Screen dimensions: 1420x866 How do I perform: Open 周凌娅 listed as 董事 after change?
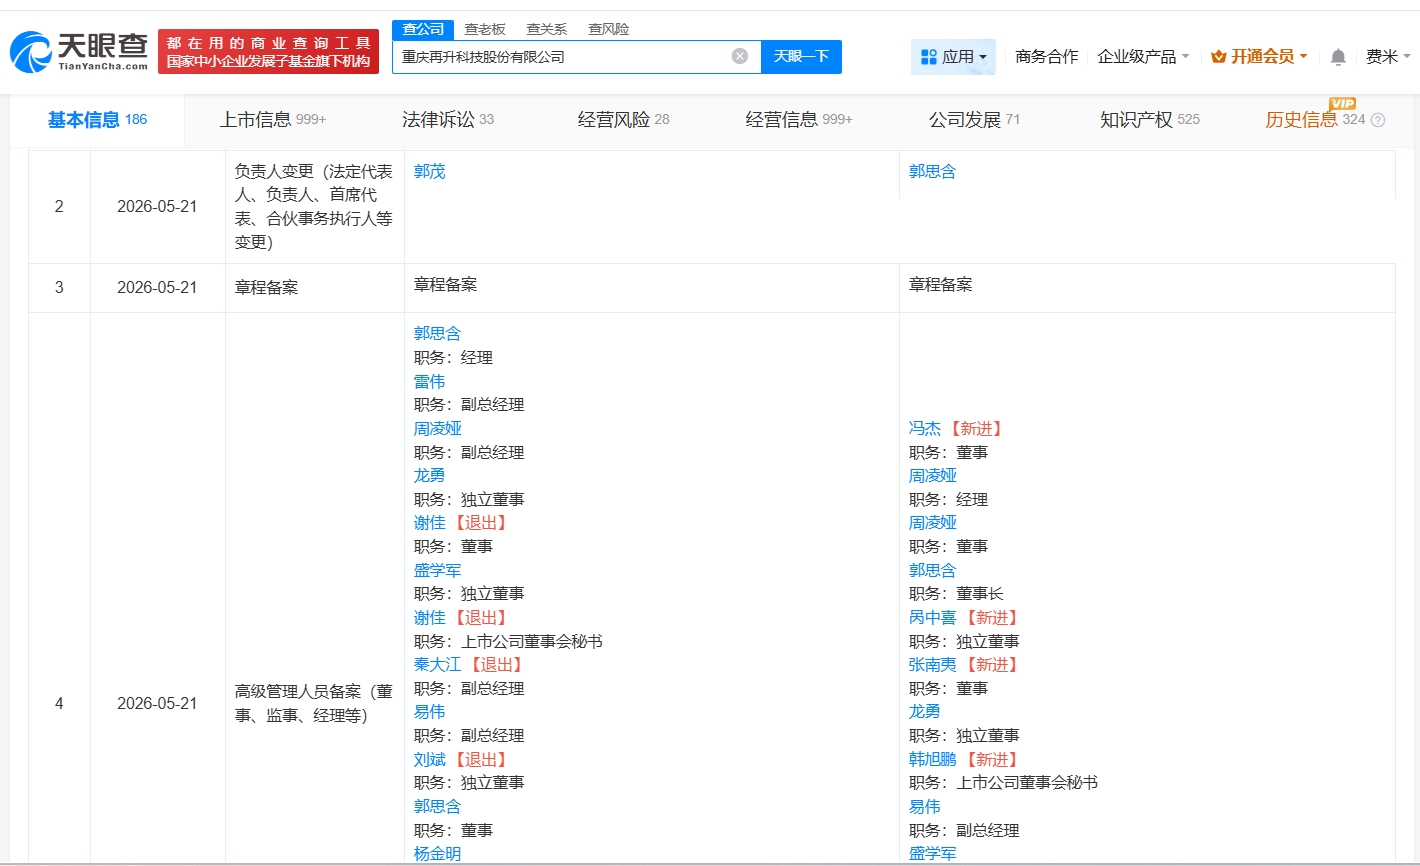click(x=933, y=523)
